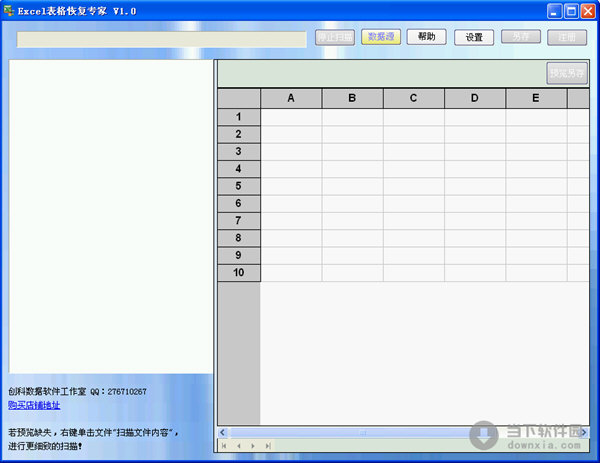Open the 数据源 data source button

381,37
